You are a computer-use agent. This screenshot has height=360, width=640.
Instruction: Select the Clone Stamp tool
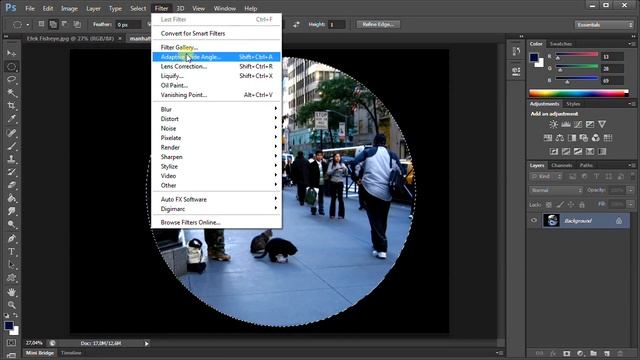point(11,159)
